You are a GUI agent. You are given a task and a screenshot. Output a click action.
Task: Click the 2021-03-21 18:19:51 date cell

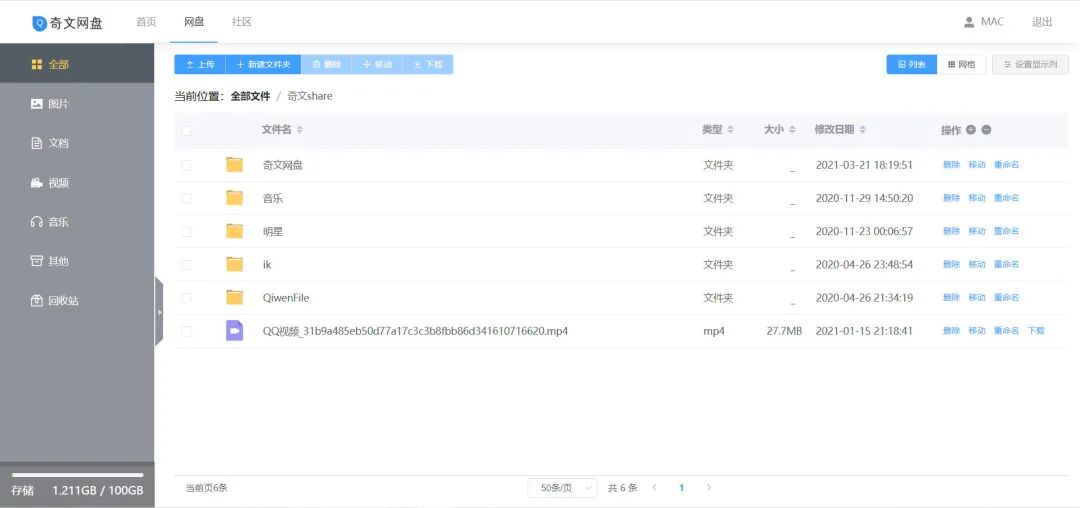864,165
